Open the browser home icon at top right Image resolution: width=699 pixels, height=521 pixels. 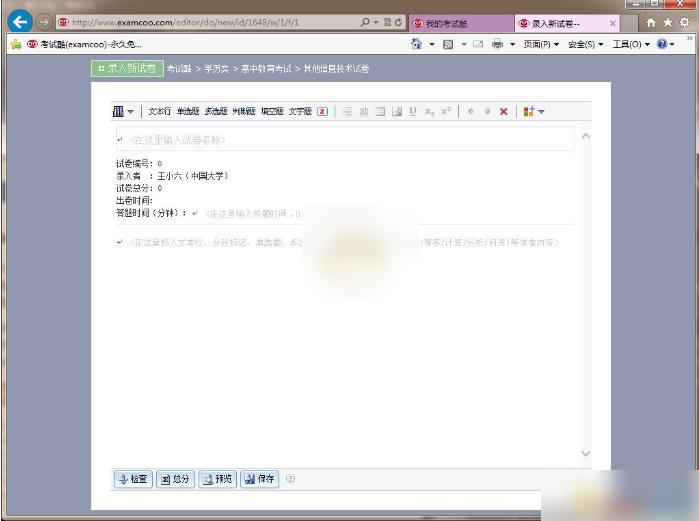point(651,22)
